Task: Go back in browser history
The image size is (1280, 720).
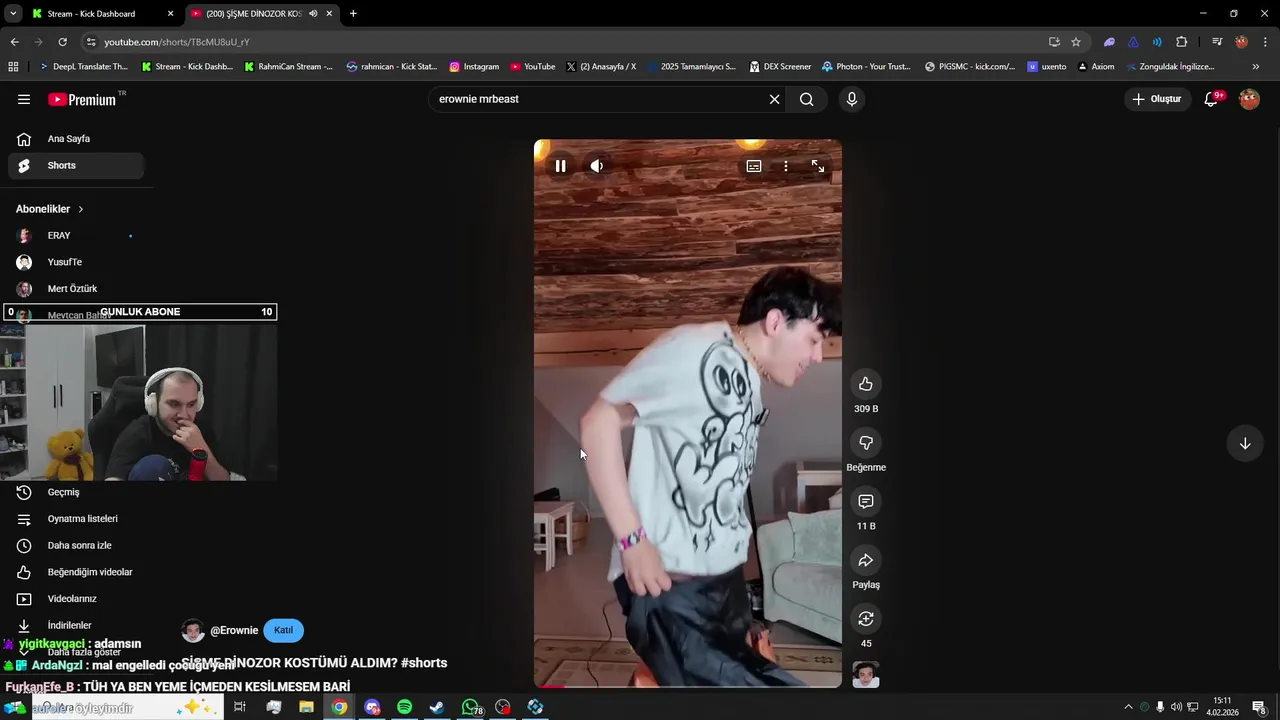Action: 14,42
